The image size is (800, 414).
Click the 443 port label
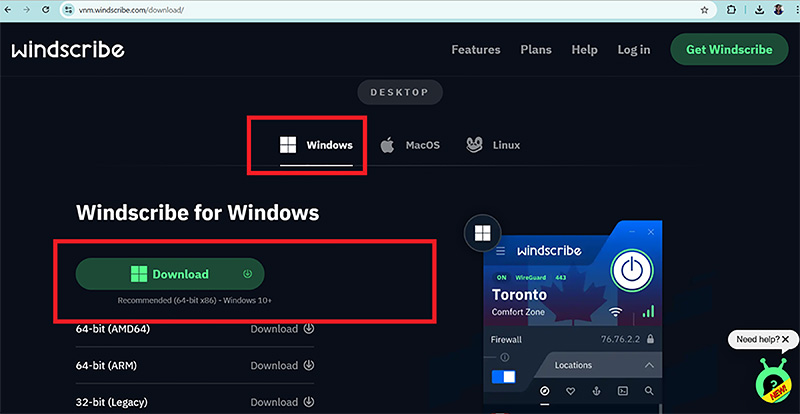(561, 277)
